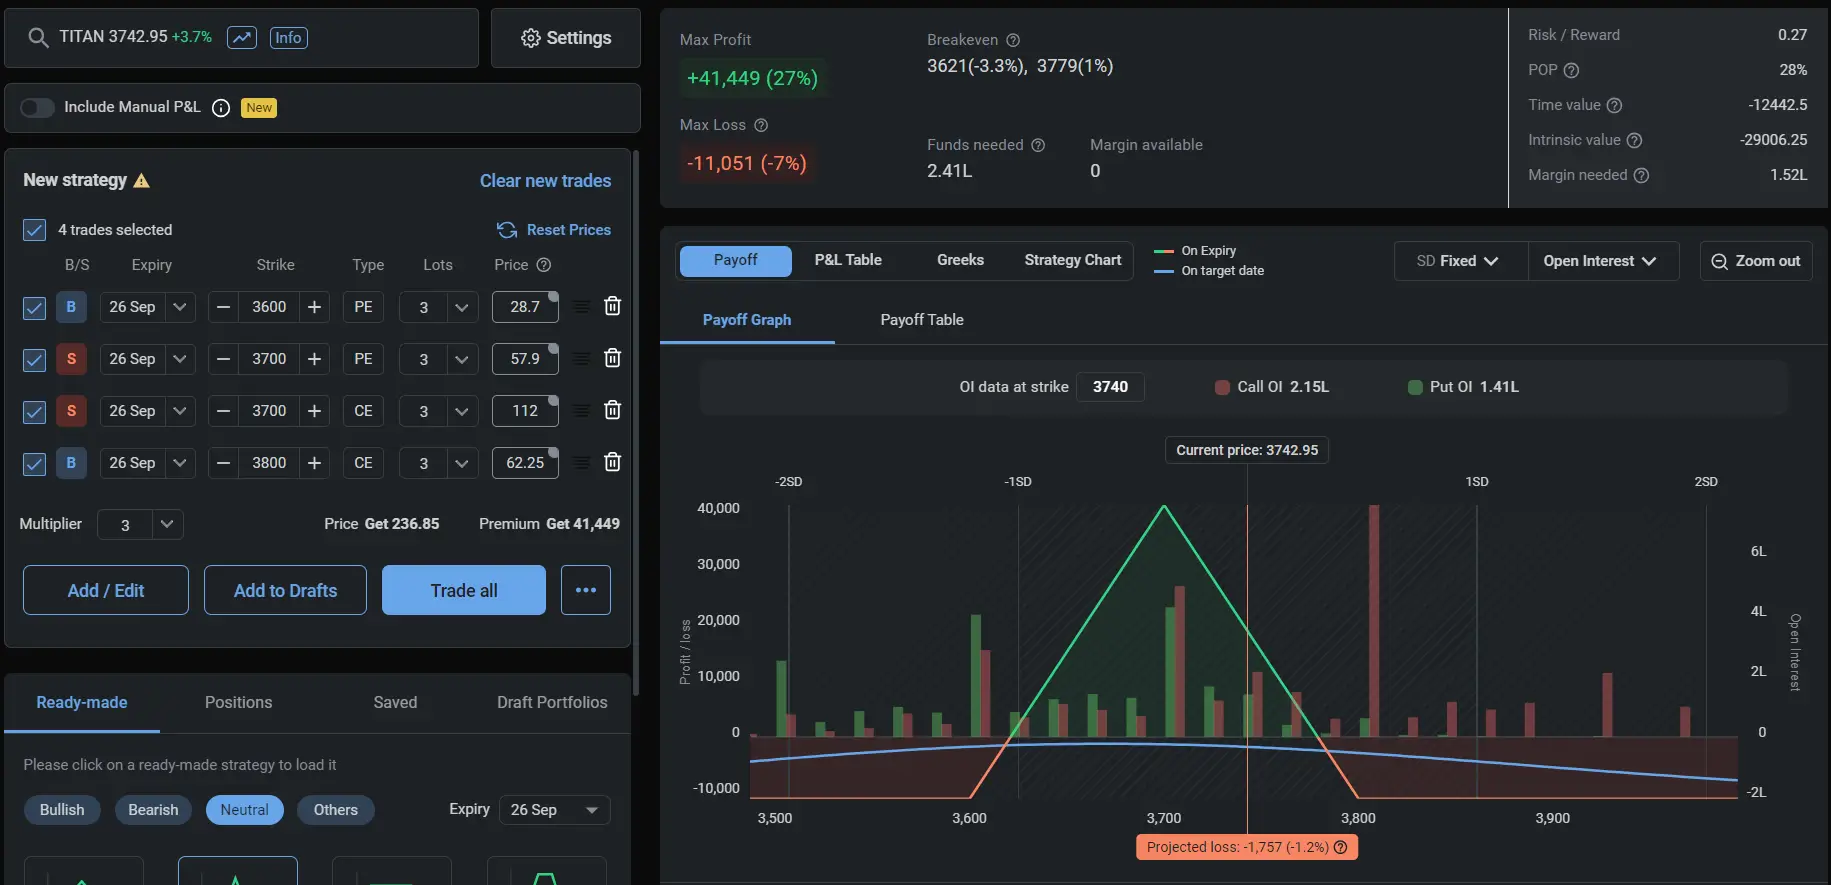Open the Margin needed help icon

tap(1641, 175)
